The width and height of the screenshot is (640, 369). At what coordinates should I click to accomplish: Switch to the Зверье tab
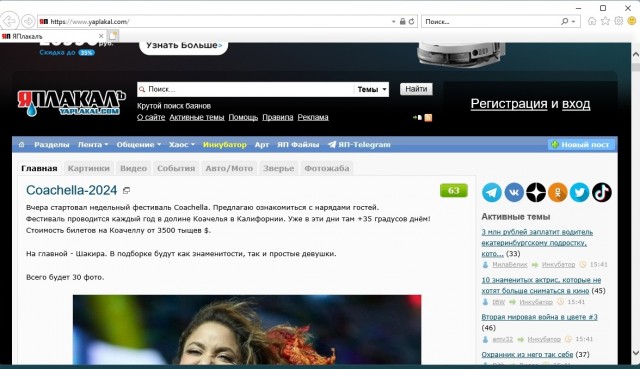coord(278,168)
